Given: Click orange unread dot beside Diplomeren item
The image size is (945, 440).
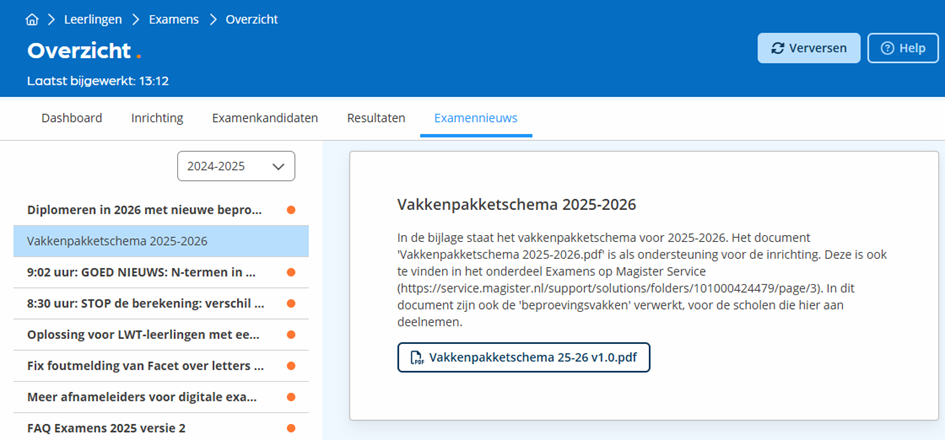Looking at the screenshot, I should [x=291, y=210].
